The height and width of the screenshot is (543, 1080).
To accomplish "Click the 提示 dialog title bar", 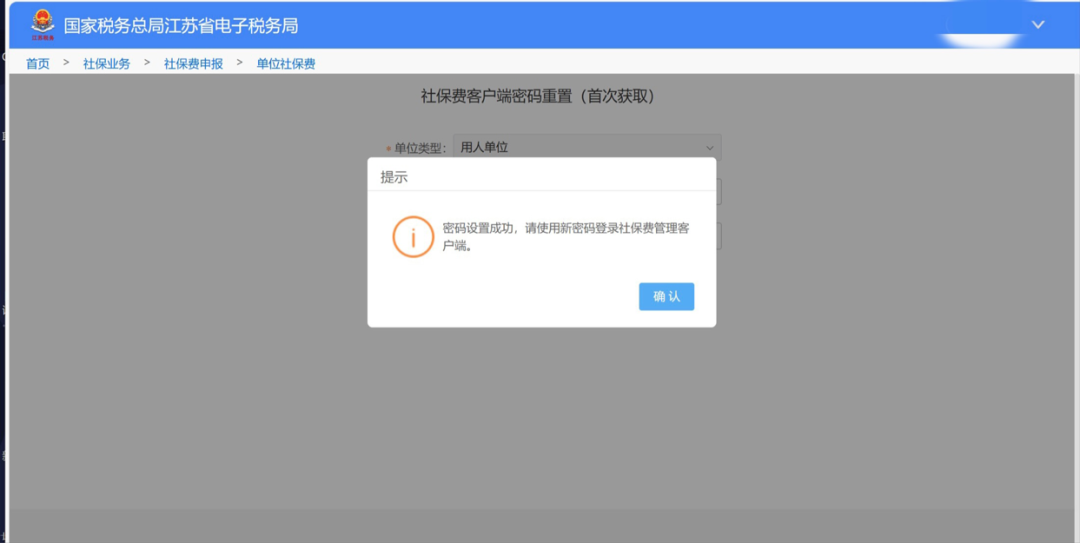I will pos(541,176).
